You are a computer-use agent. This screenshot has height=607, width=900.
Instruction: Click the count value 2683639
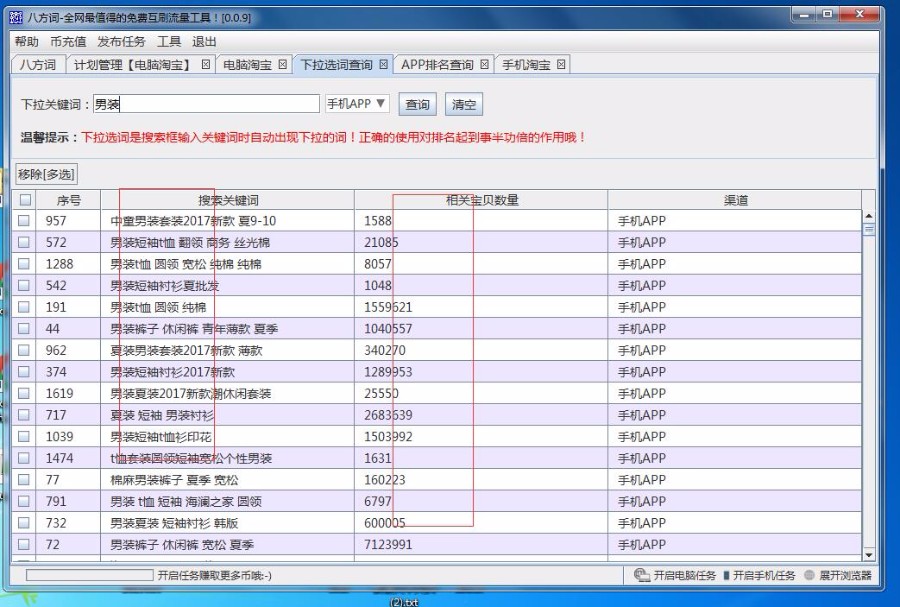coord(388,415)
